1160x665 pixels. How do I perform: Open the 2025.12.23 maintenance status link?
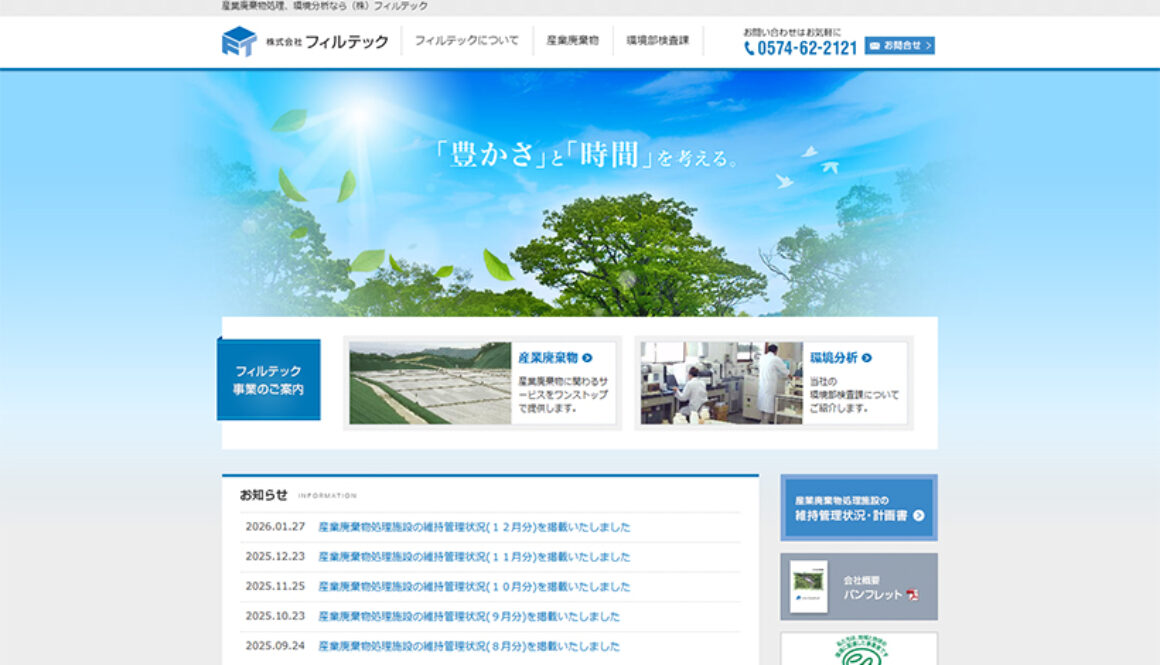[475, 556]
